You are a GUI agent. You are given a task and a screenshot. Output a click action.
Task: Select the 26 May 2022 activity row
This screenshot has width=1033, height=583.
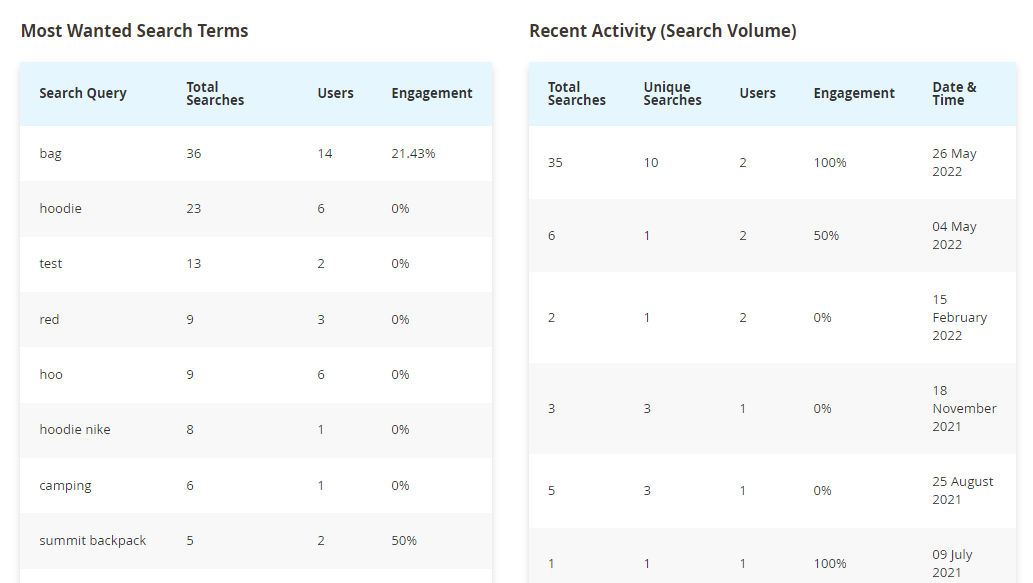[772, 163]
